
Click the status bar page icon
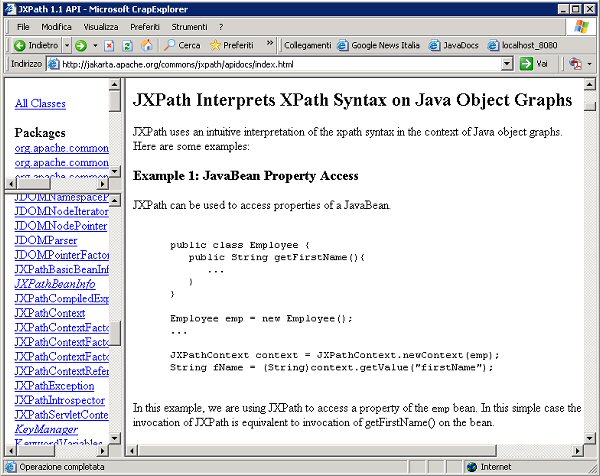click(11, 467)
